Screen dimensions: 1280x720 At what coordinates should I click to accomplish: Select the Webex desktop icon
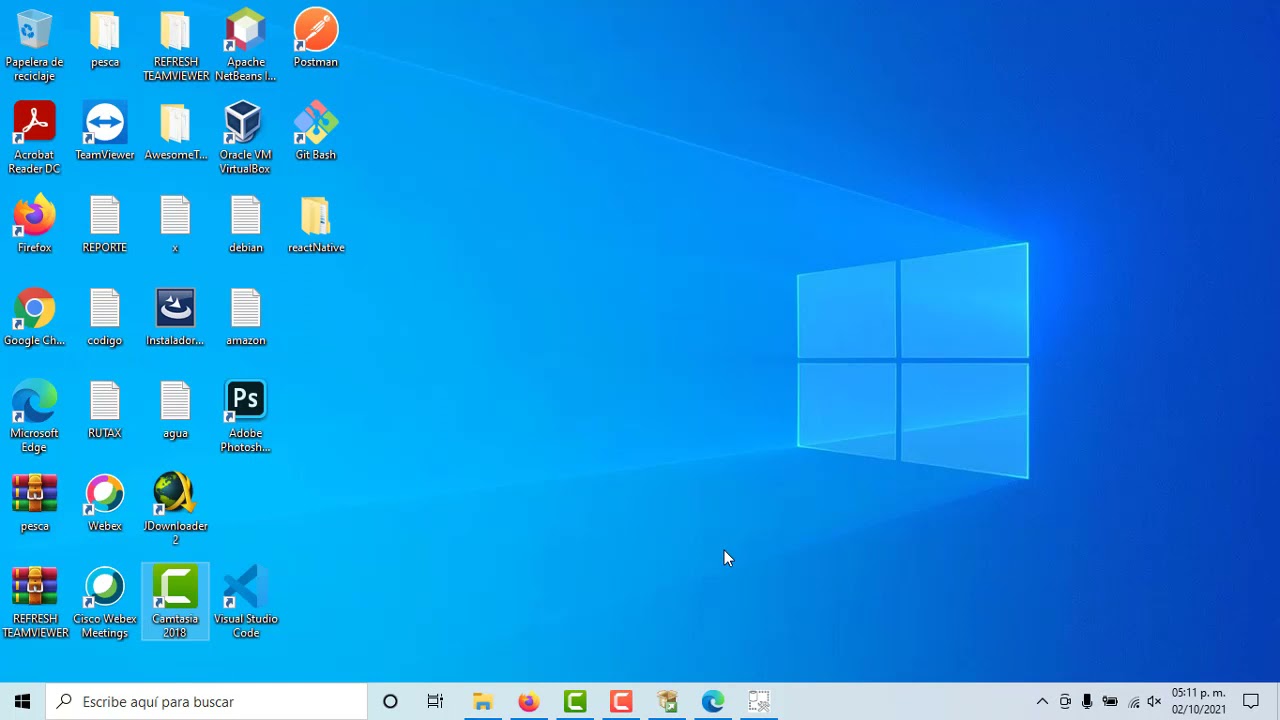pos(105,504)
